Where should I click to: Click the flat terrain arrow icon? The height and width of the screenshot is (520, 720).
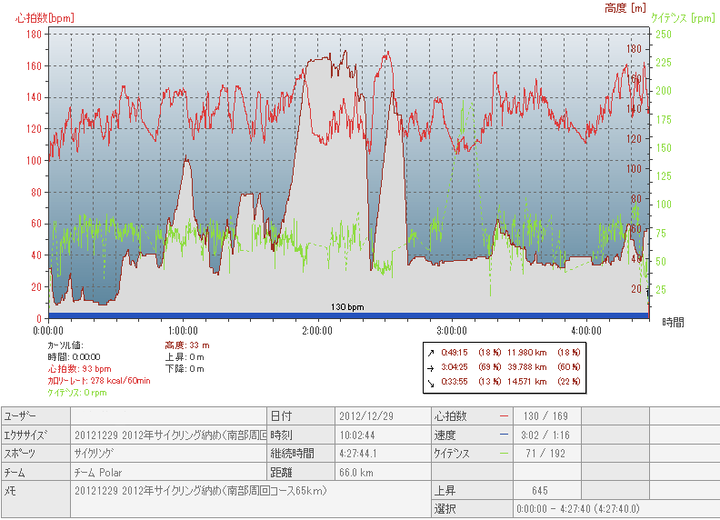[430, 367]
